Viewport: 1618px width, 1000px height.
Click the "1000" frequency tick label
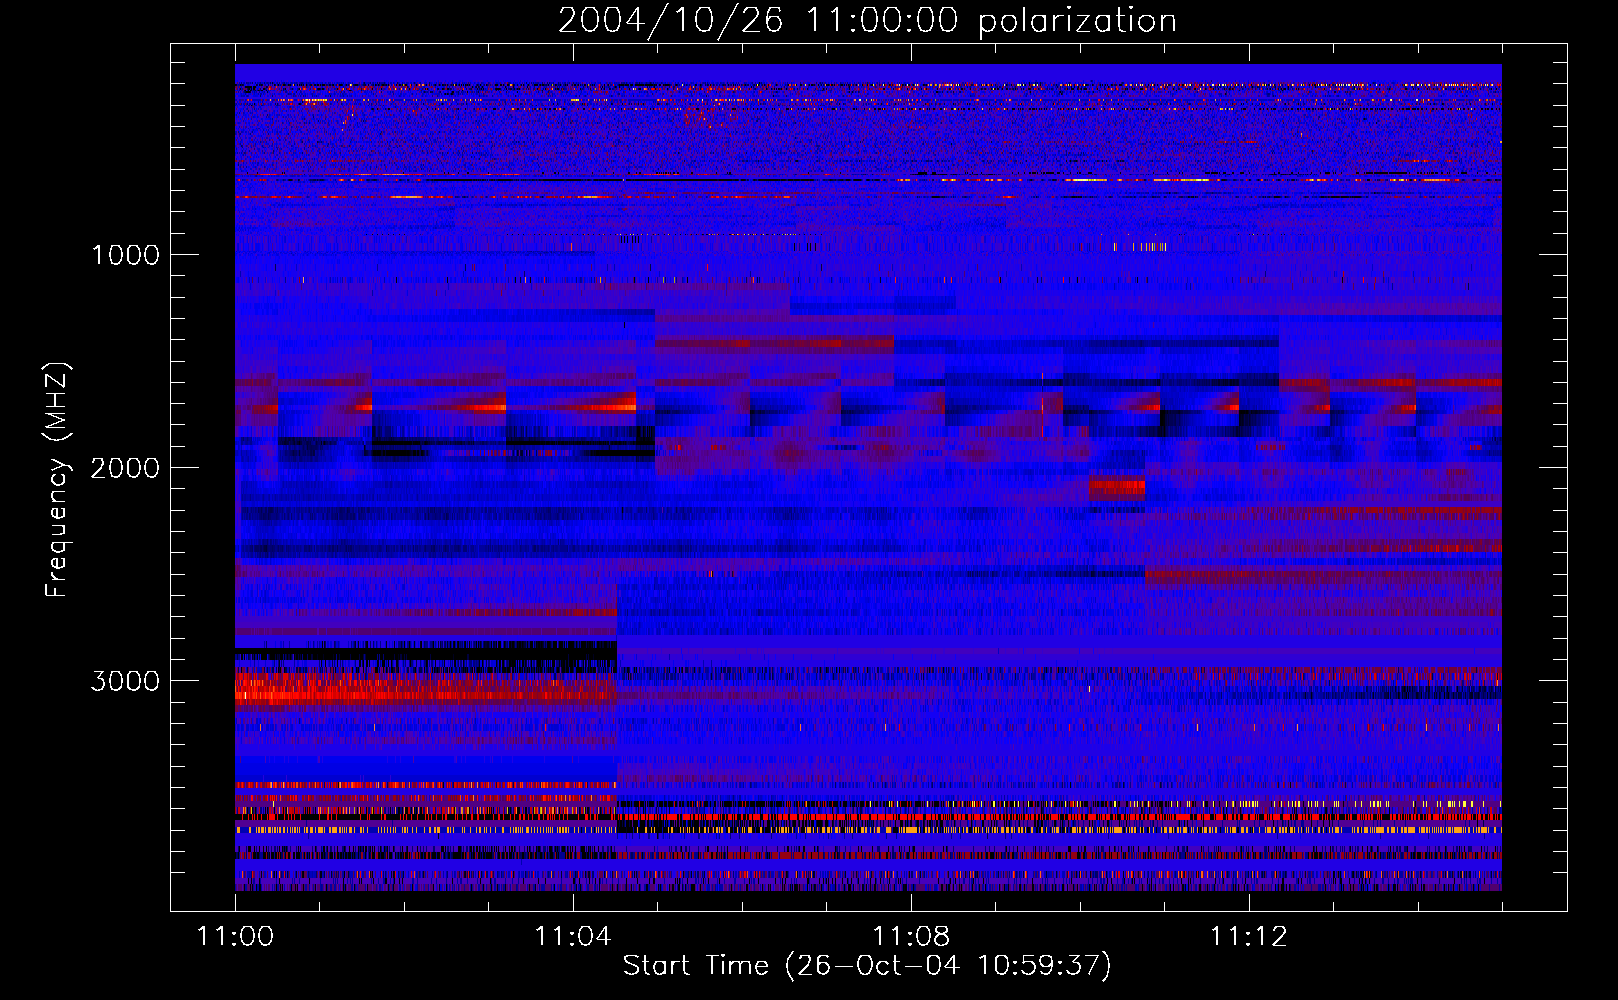[125, 255]
